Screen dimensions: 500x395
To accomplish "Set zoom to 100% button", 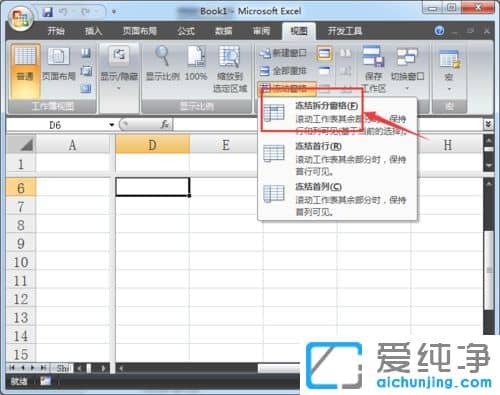I will pyautogui.click(x=196, y=64).
